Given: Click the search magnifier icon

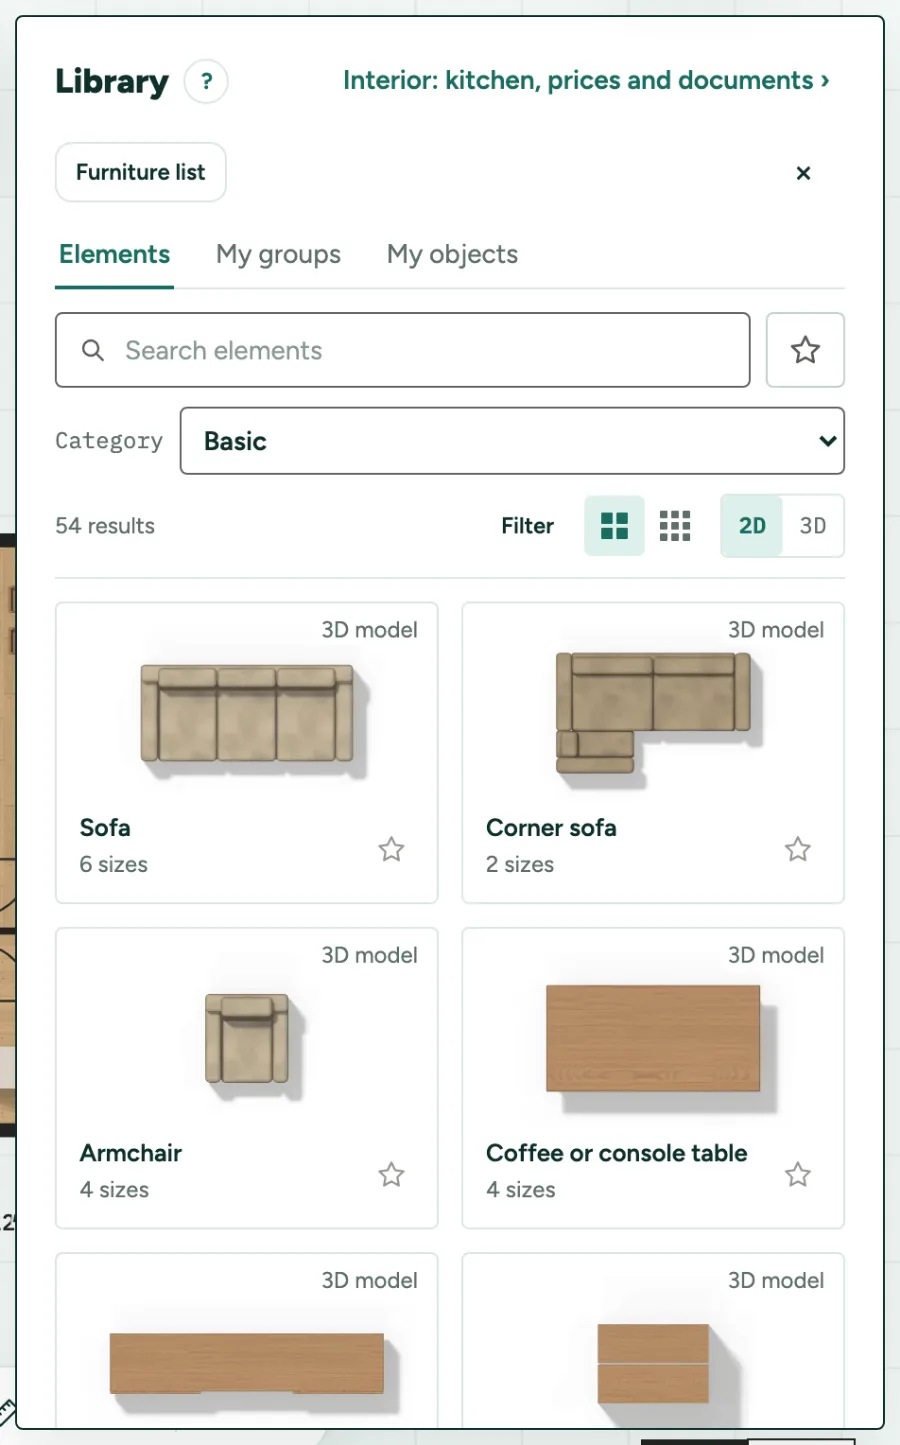Looking at the screenshot, I should point(93,350).
